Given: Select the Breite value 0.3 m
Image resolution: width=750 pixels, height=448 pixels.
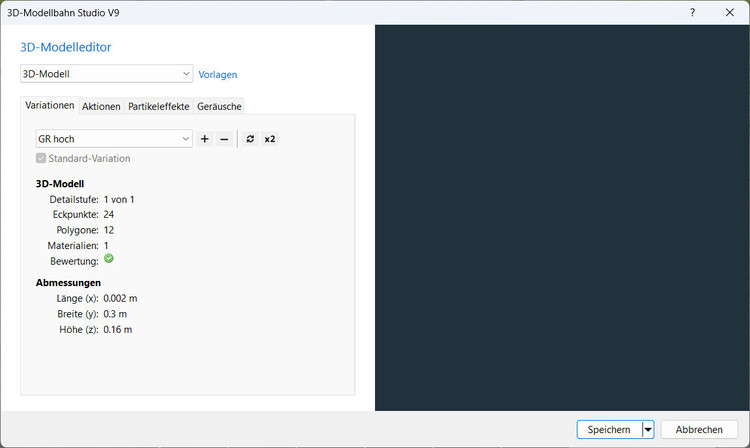Looking at the screenshot, I should click(x=115, y=314).
